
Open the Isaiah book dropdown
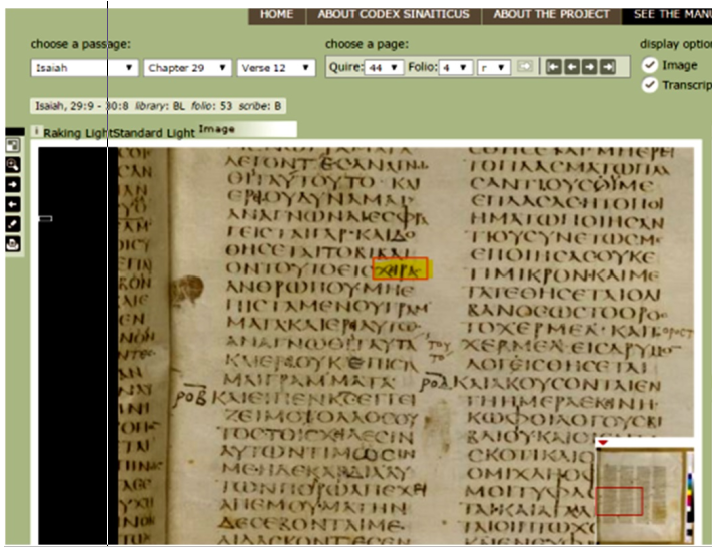point(84,68)
